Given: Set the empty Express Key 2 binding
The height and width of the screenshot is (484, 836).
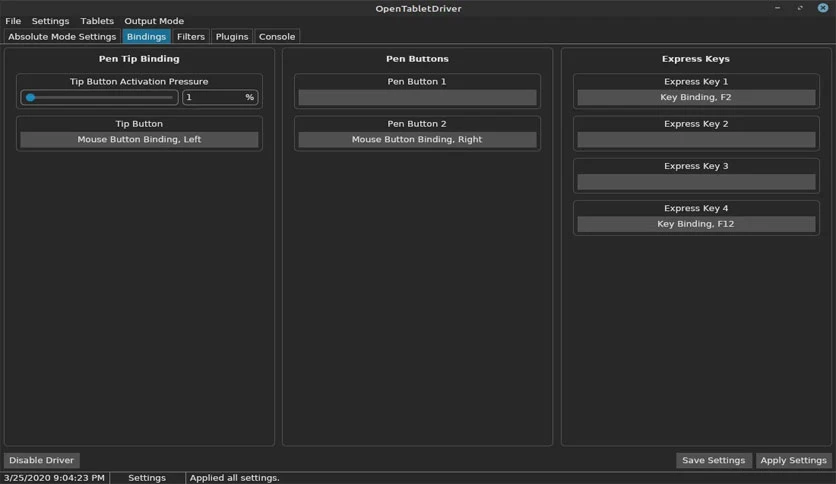Looking at the screenshot, I should (696, 140).
